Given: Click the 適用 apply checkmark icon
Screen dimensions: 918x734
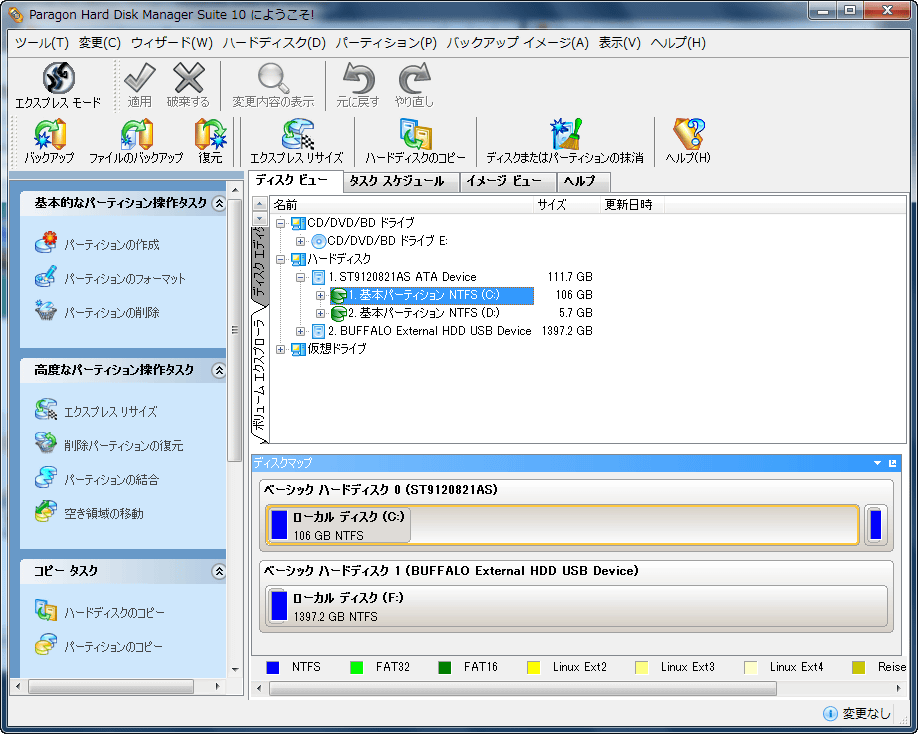Looking at the screenshot, I should [x=139, y=77].
